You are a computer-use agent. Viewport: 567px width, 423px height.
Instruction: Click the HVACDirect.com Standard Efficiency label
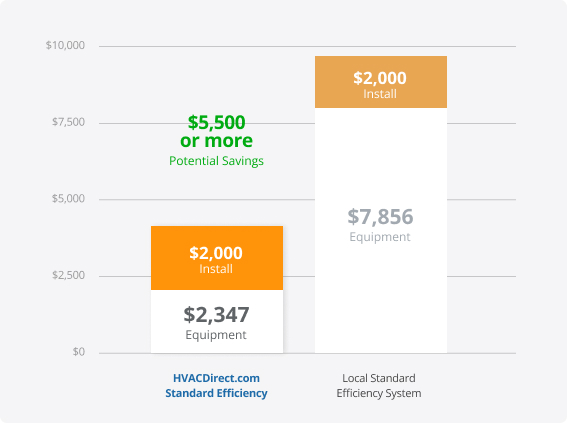coord(216,385)
